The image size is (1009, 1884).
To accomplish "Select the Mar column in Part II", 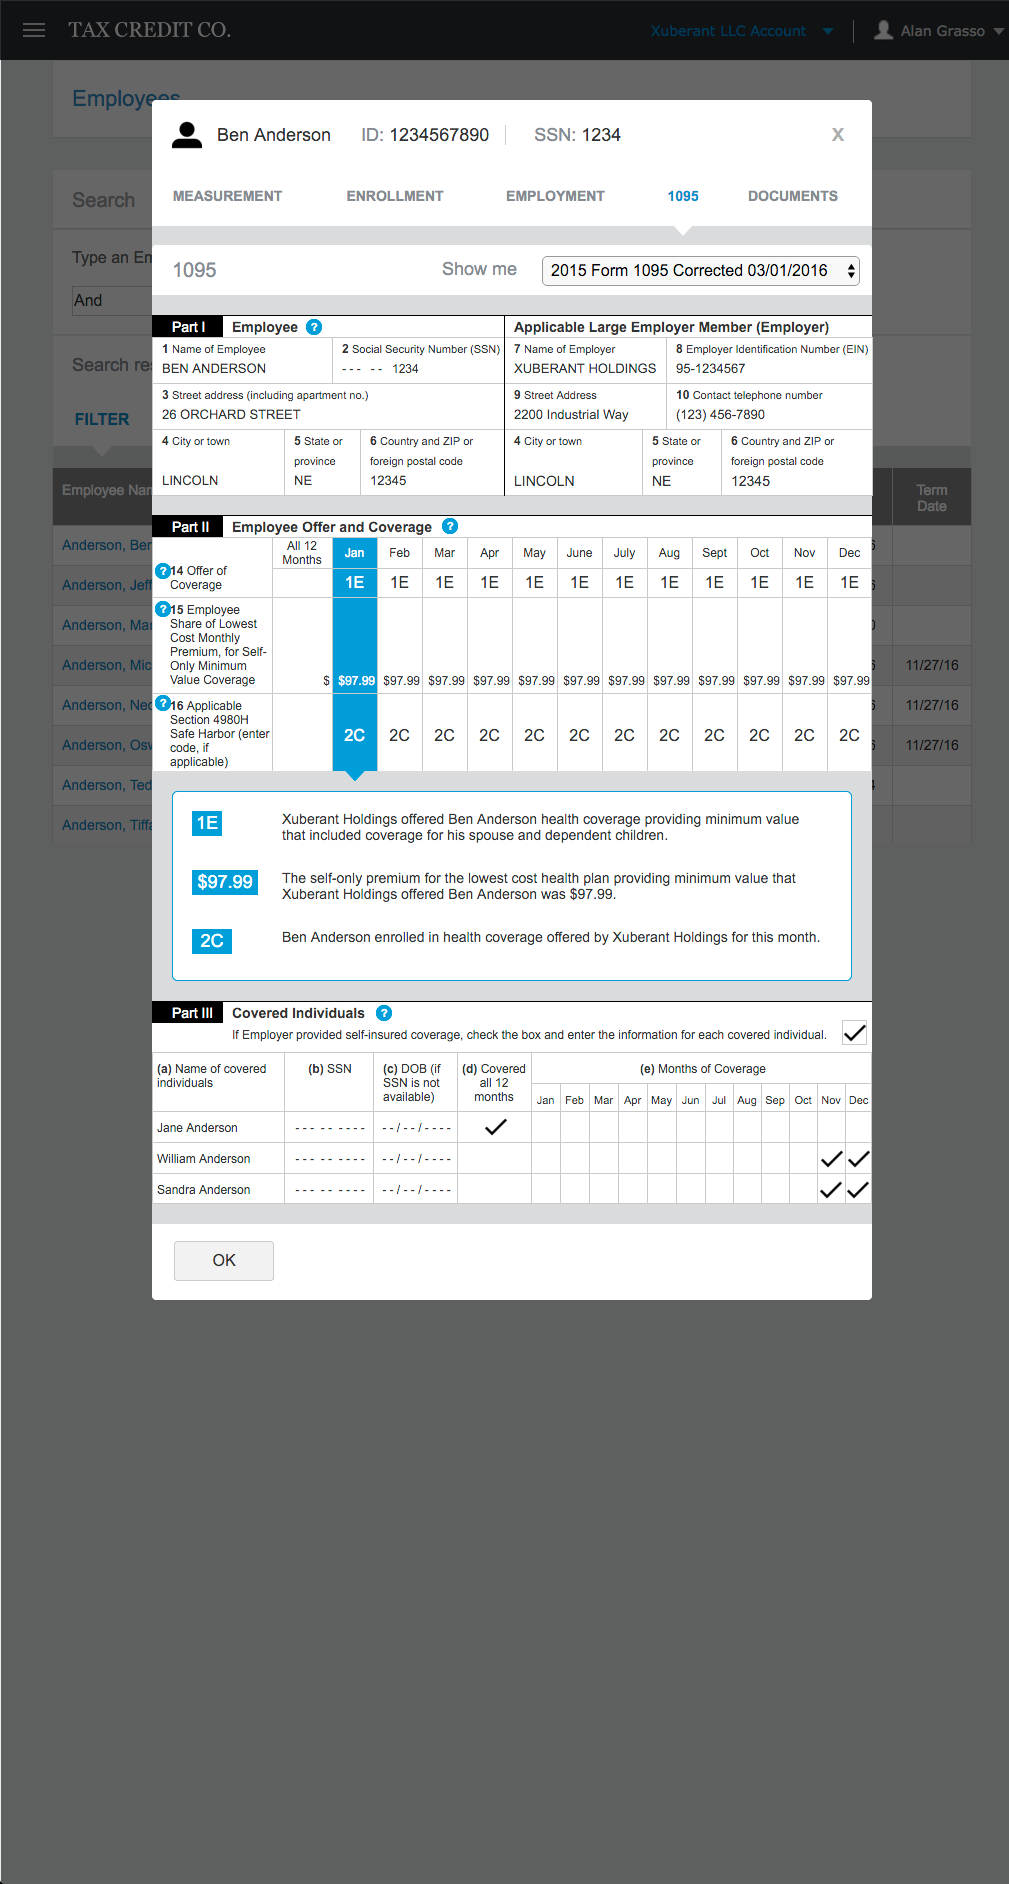I will [x=445, y=553].
